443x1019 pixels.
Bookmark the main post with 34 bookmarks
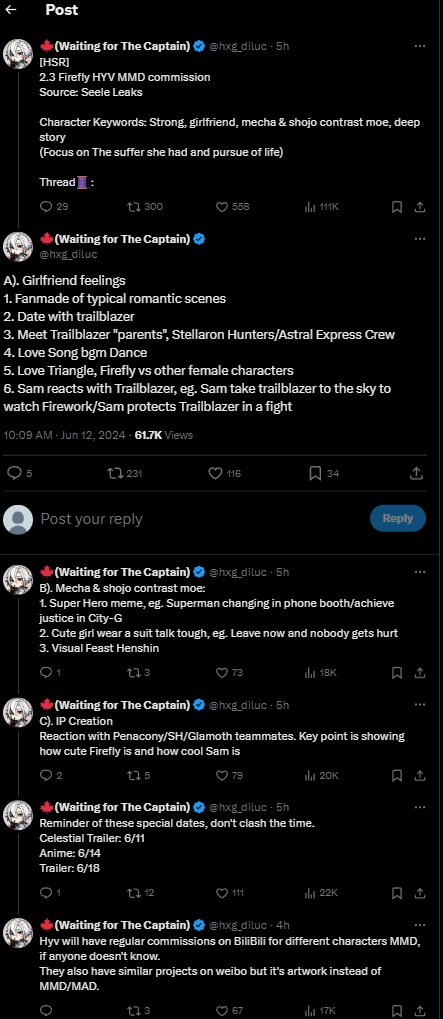(x=323, y=473)
